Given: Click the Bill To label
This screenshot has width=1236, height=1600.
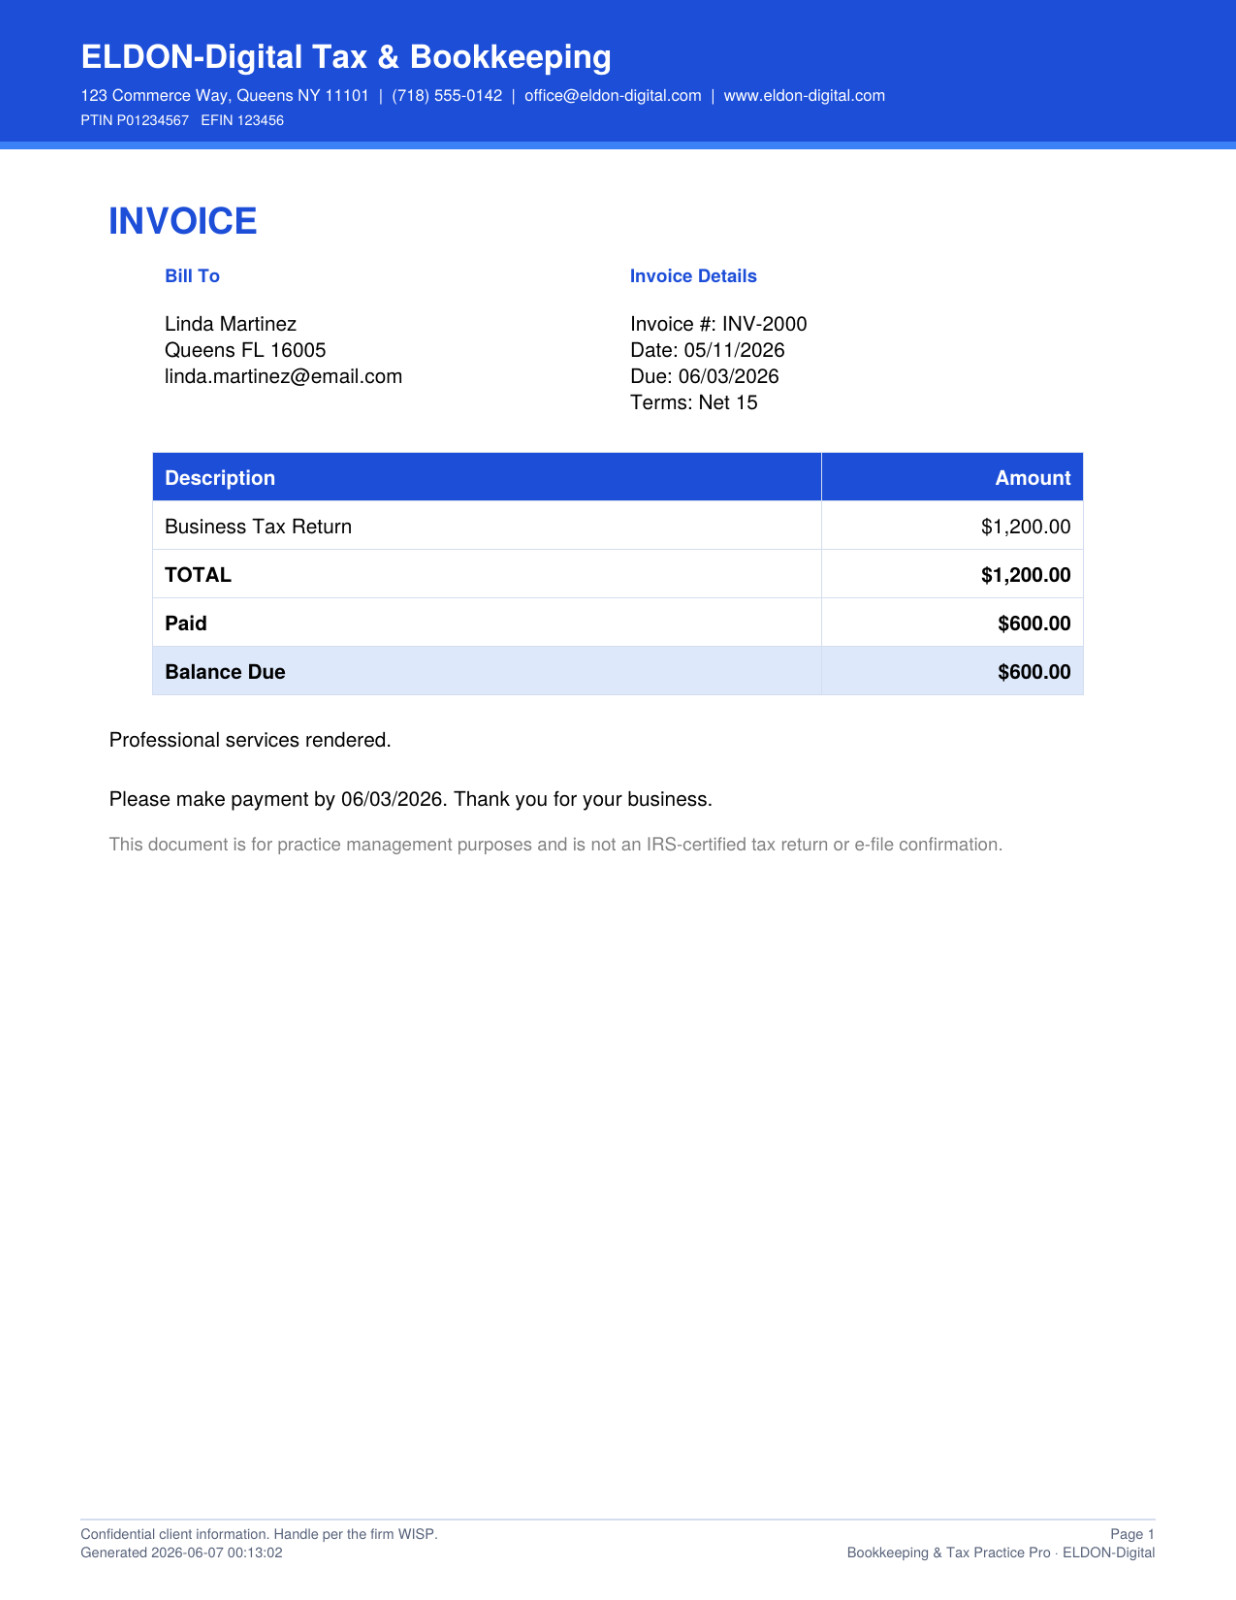Looking at the screenshot, I should [192, 276].
